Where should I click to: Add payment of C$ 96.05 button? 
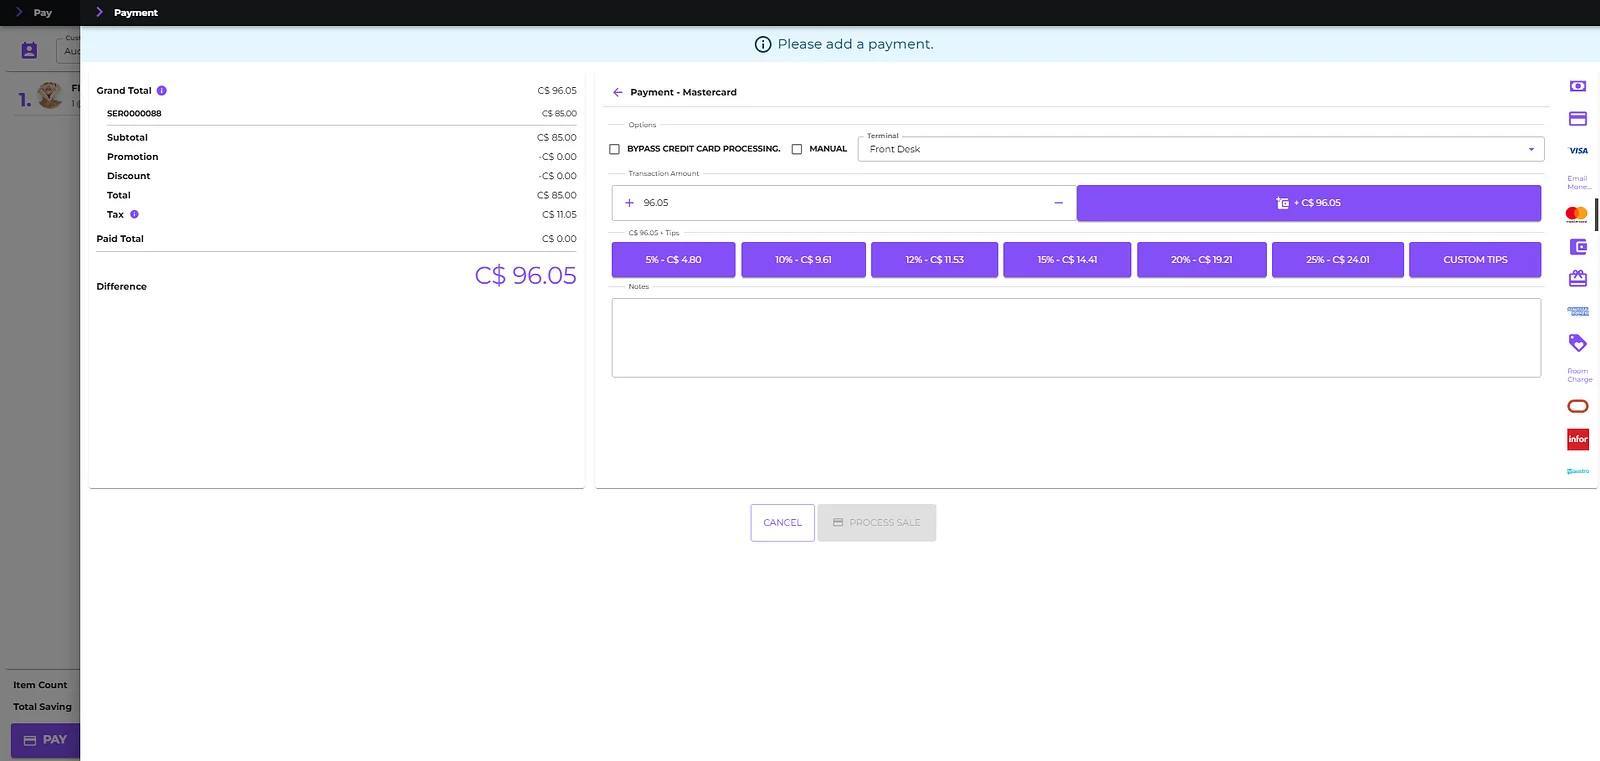1308,203
